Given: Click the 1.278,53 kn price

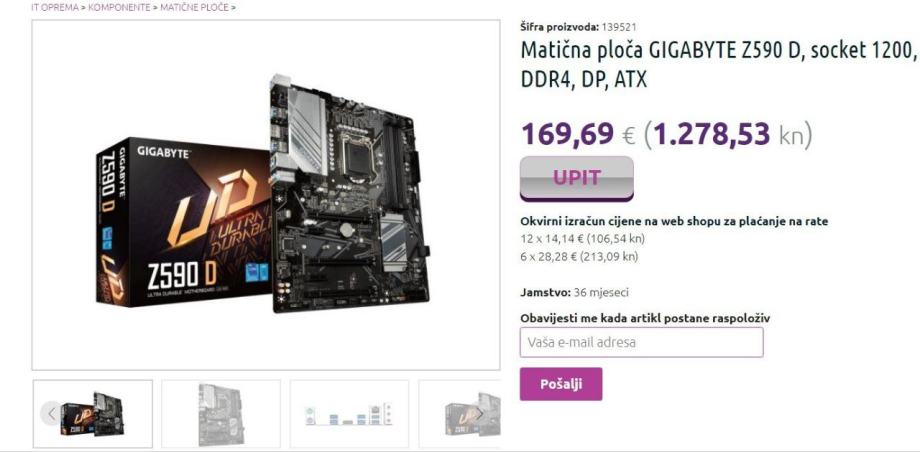Looking at the screenshot, I should 732,134.
